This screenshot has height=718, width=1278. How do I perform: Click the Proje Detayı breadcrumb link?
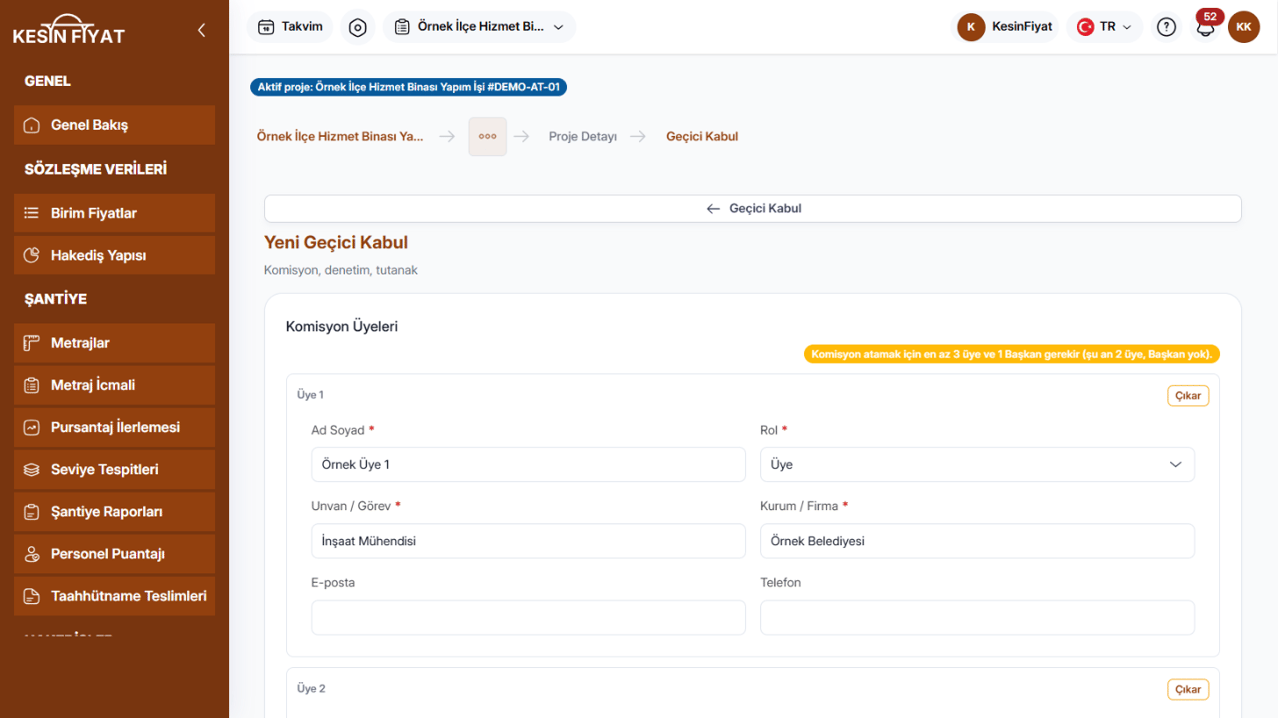pyautogui.click(x=582, y=136)
